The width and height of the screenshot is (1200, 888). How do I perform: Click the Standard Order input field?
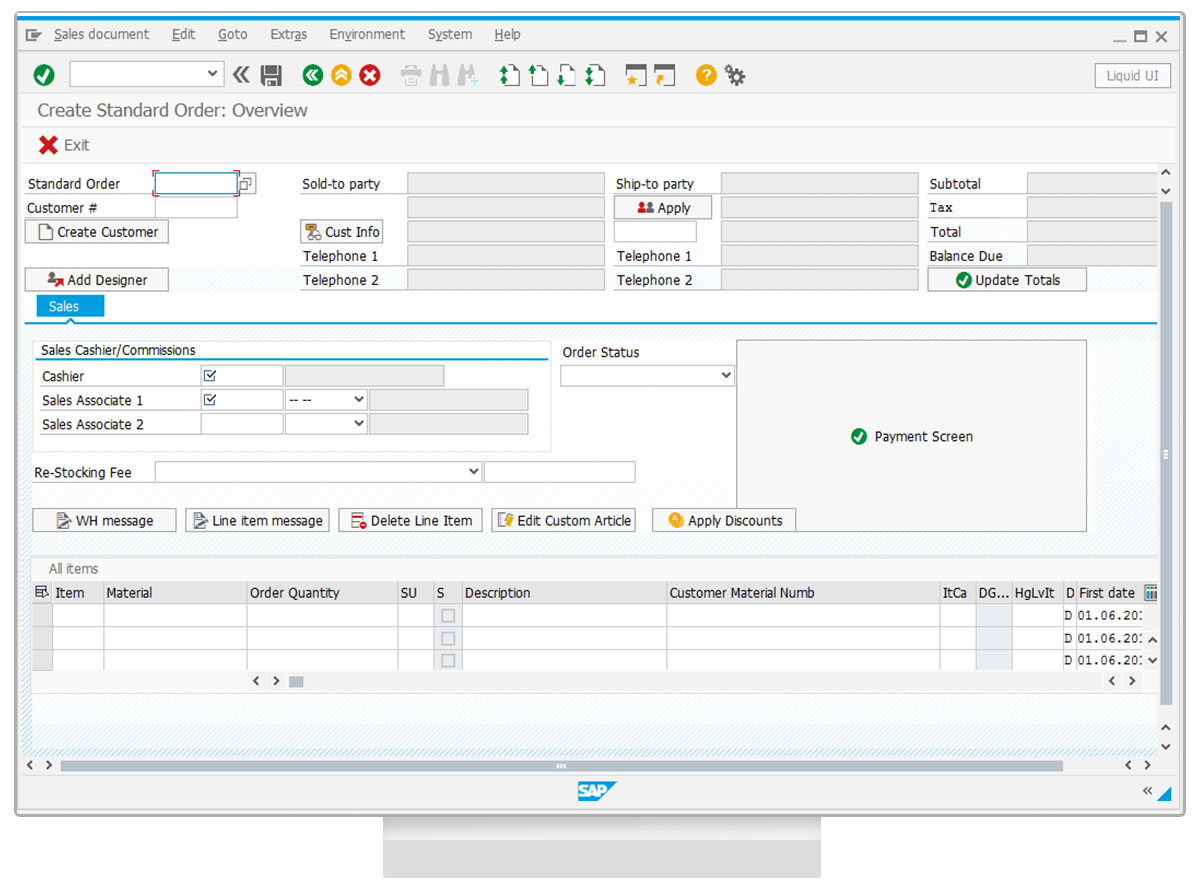pyautogui.click(x=195, y=184)
